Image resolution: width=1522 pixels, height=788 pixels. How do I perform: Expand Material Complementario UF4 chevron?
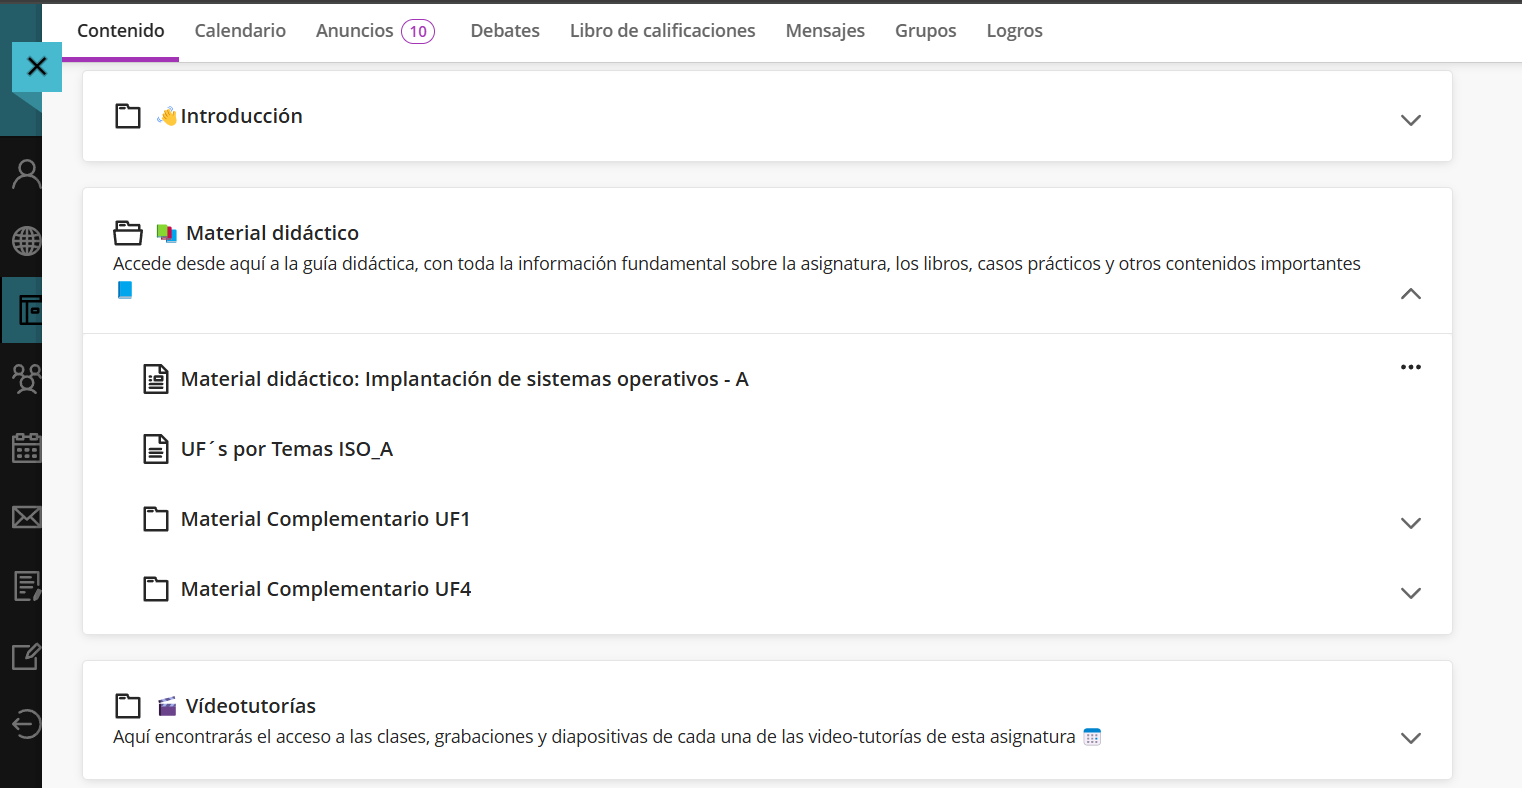(1410, 593)
